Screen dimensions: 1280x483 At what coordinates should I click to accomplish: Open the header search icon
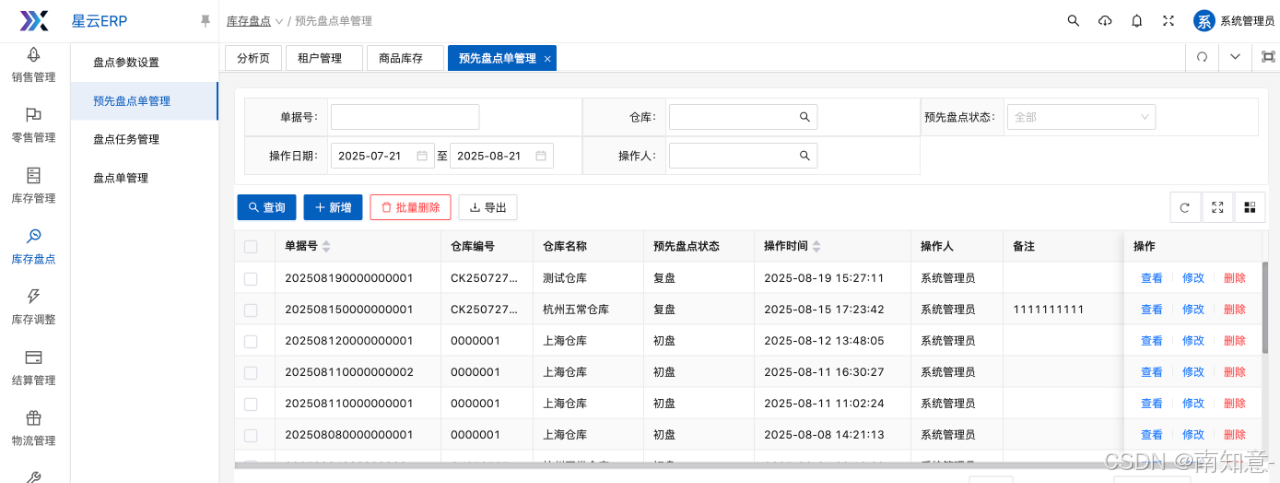1073,20
